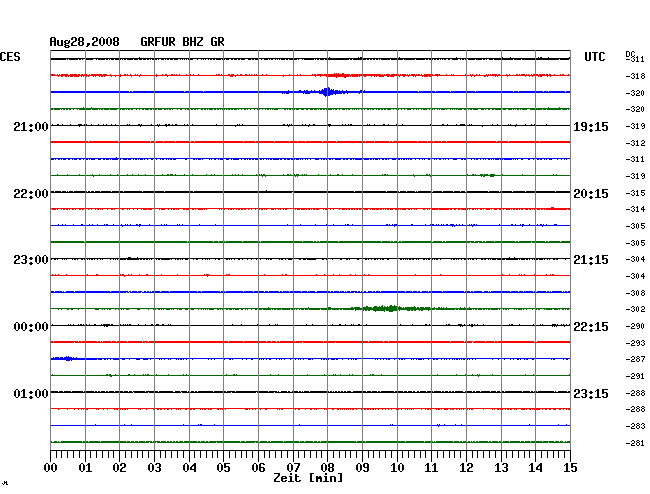Image resolution: width=650 pixels, height=494 pixels.
Task: Click the DC offset value -283
Action: point(635,426)
